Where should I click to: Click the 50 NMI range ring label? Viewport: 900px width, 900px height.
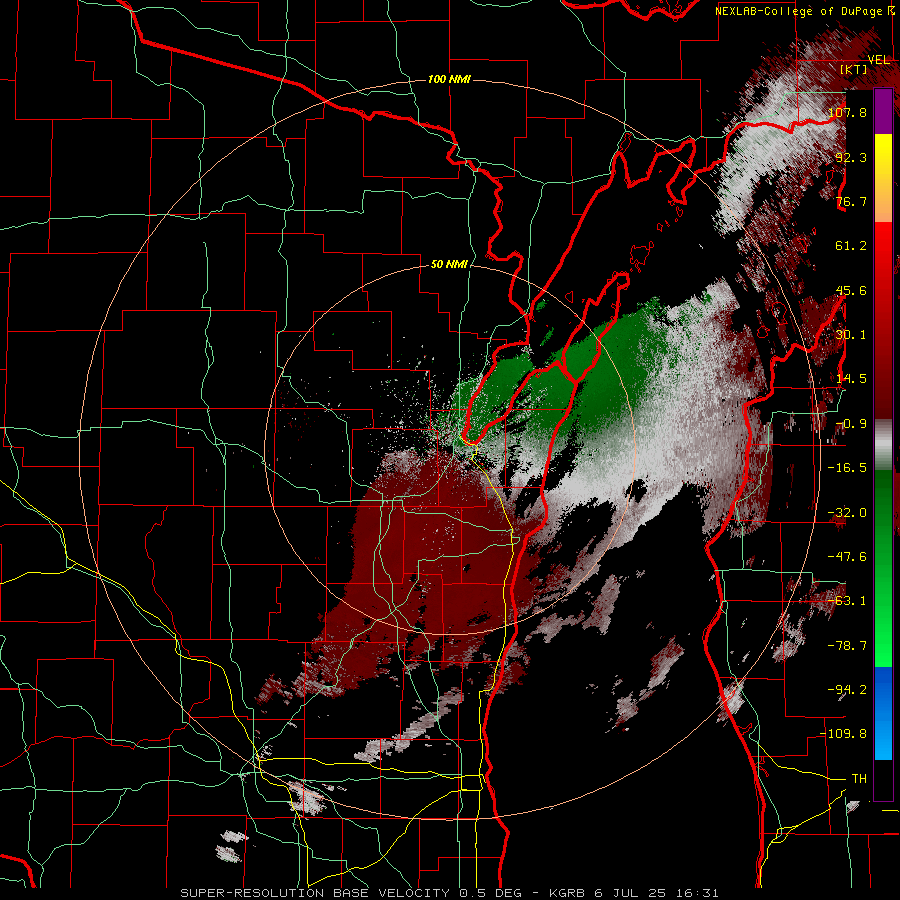click(x=449, y=264)
